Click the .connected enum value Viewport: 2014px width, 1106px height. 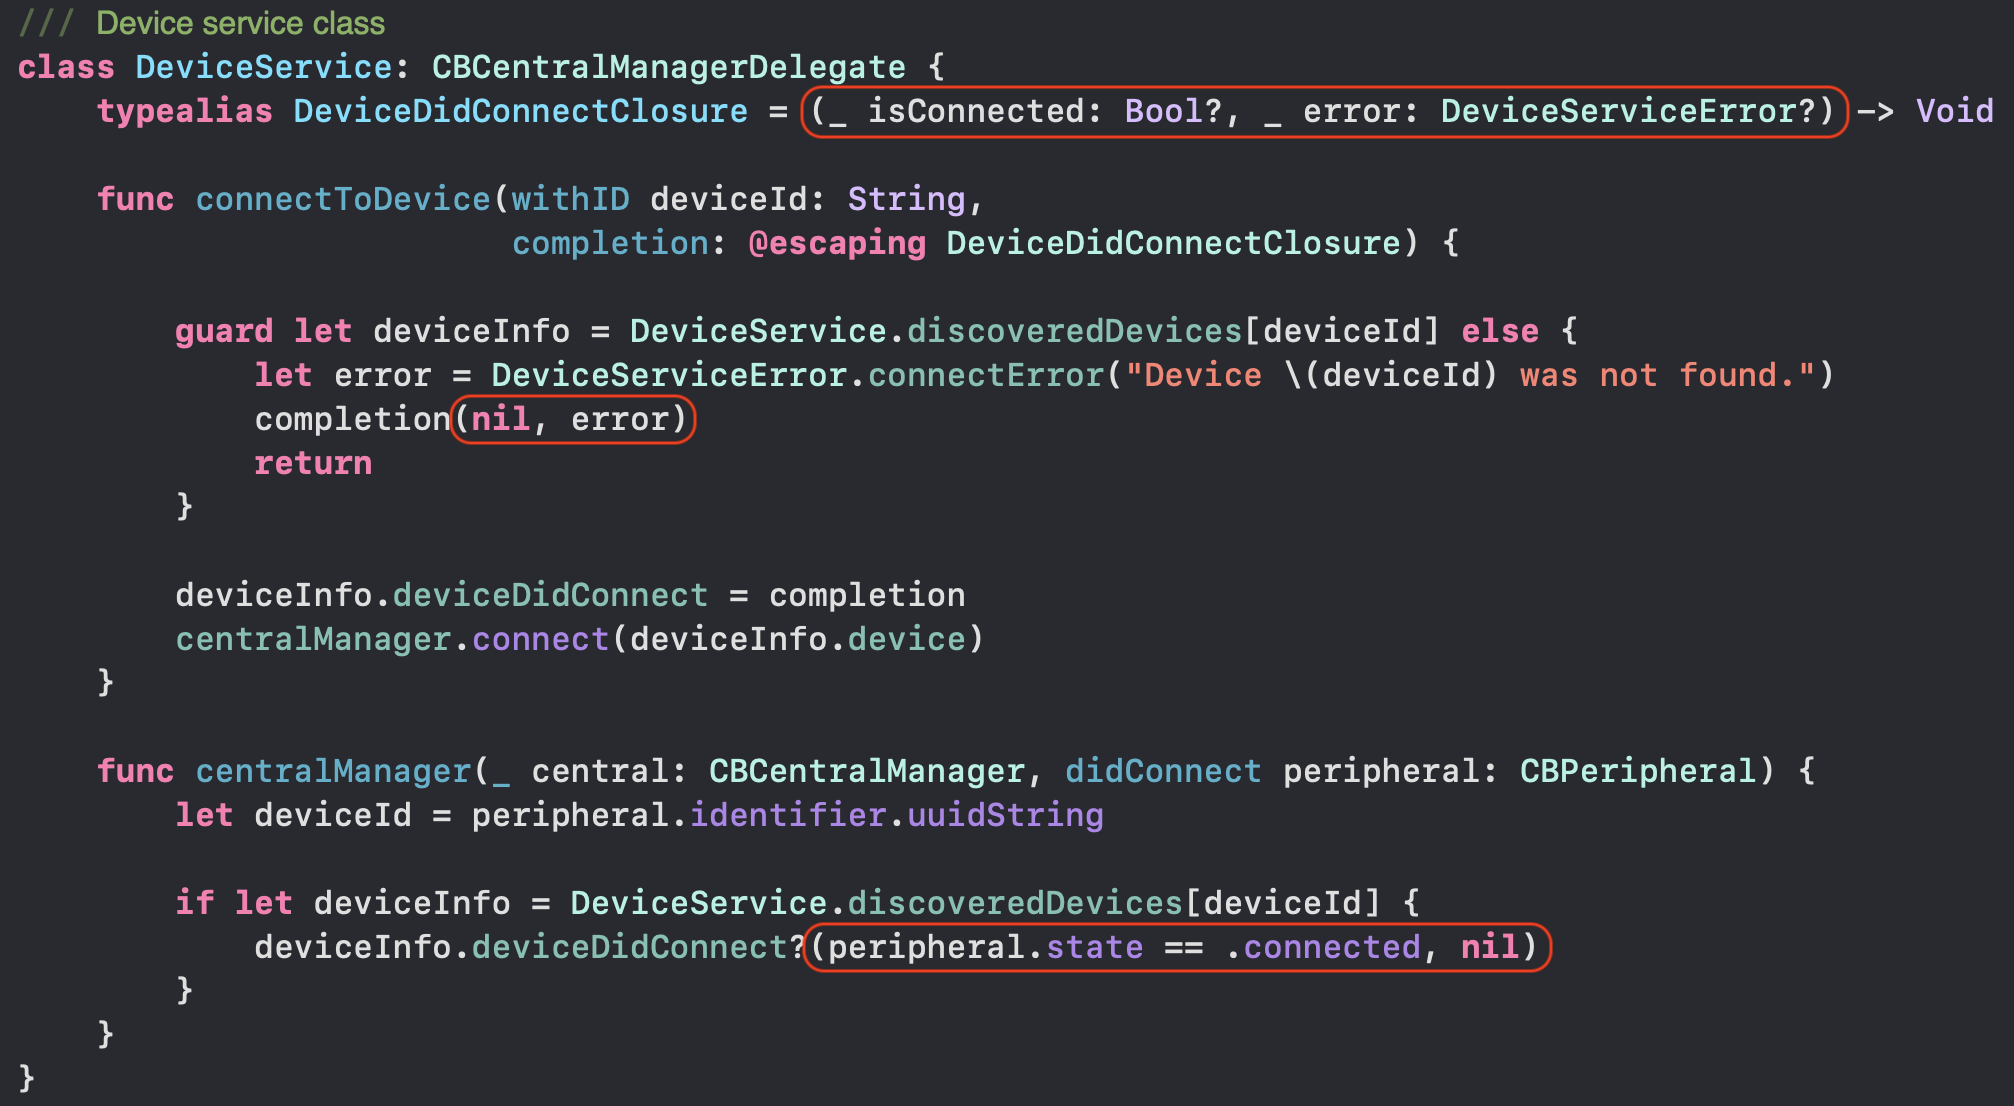(1322, 947)
